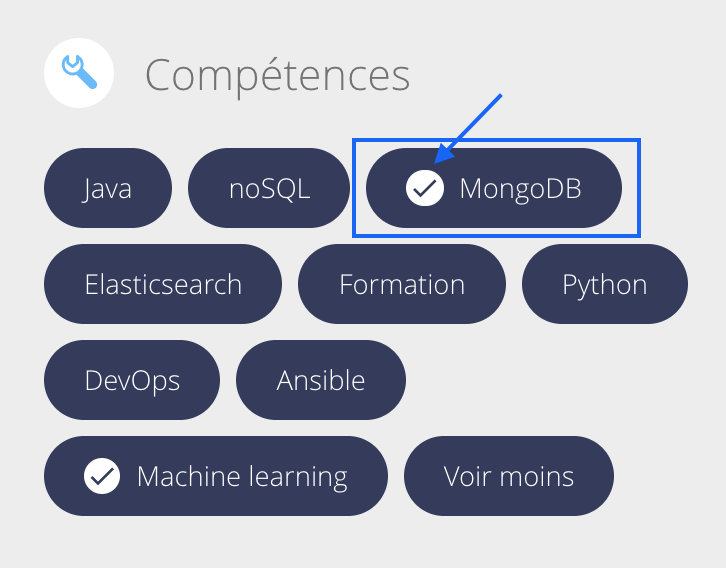Click the blue highlight frame's top edge
Screen dimensions: 726x568
(x=496, y=139)
